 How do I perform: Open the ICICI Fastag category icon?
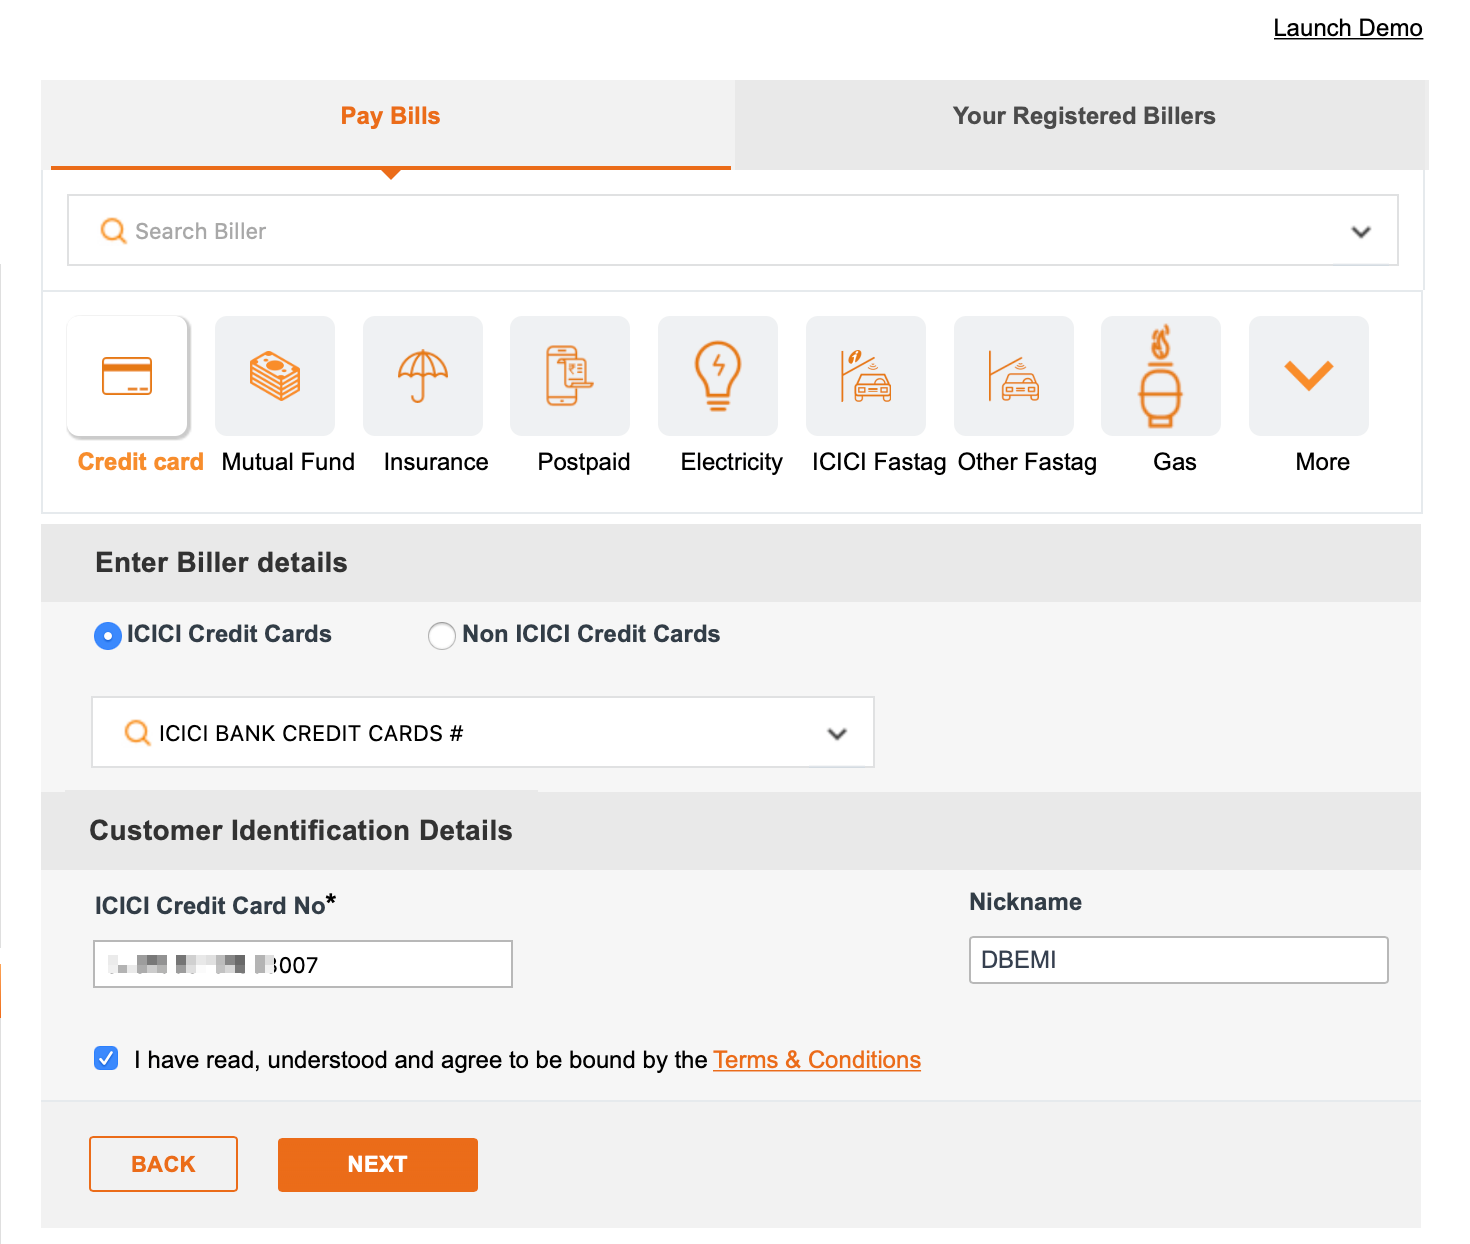[866, 376]
